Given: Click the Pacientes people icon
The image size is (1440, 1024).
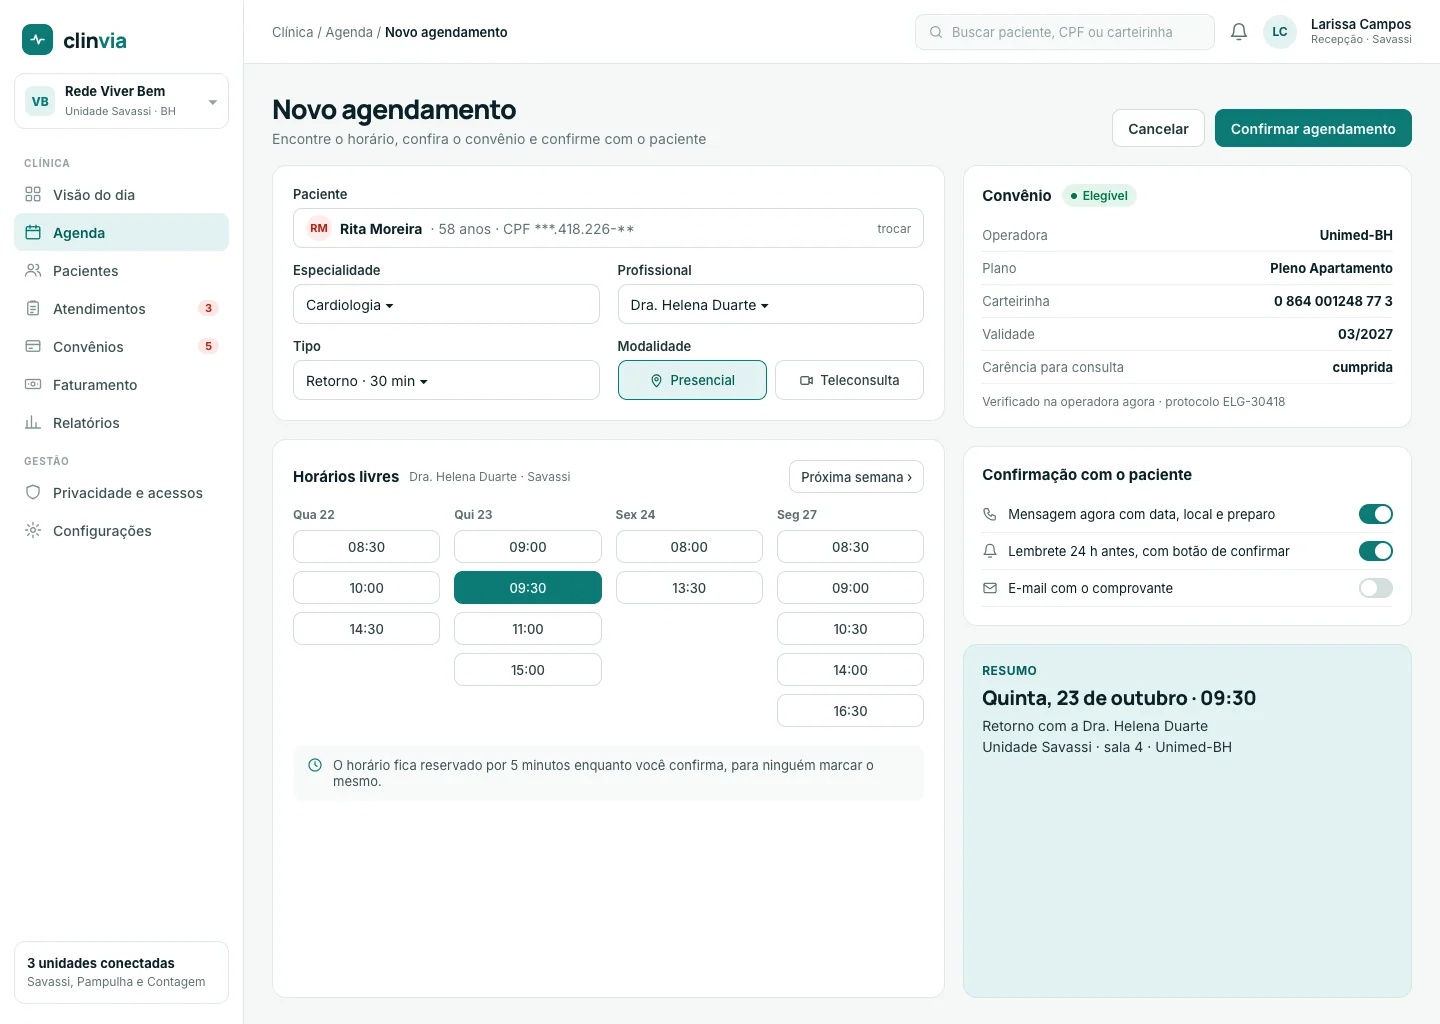Looking at the screenshot, I should 33,270.
